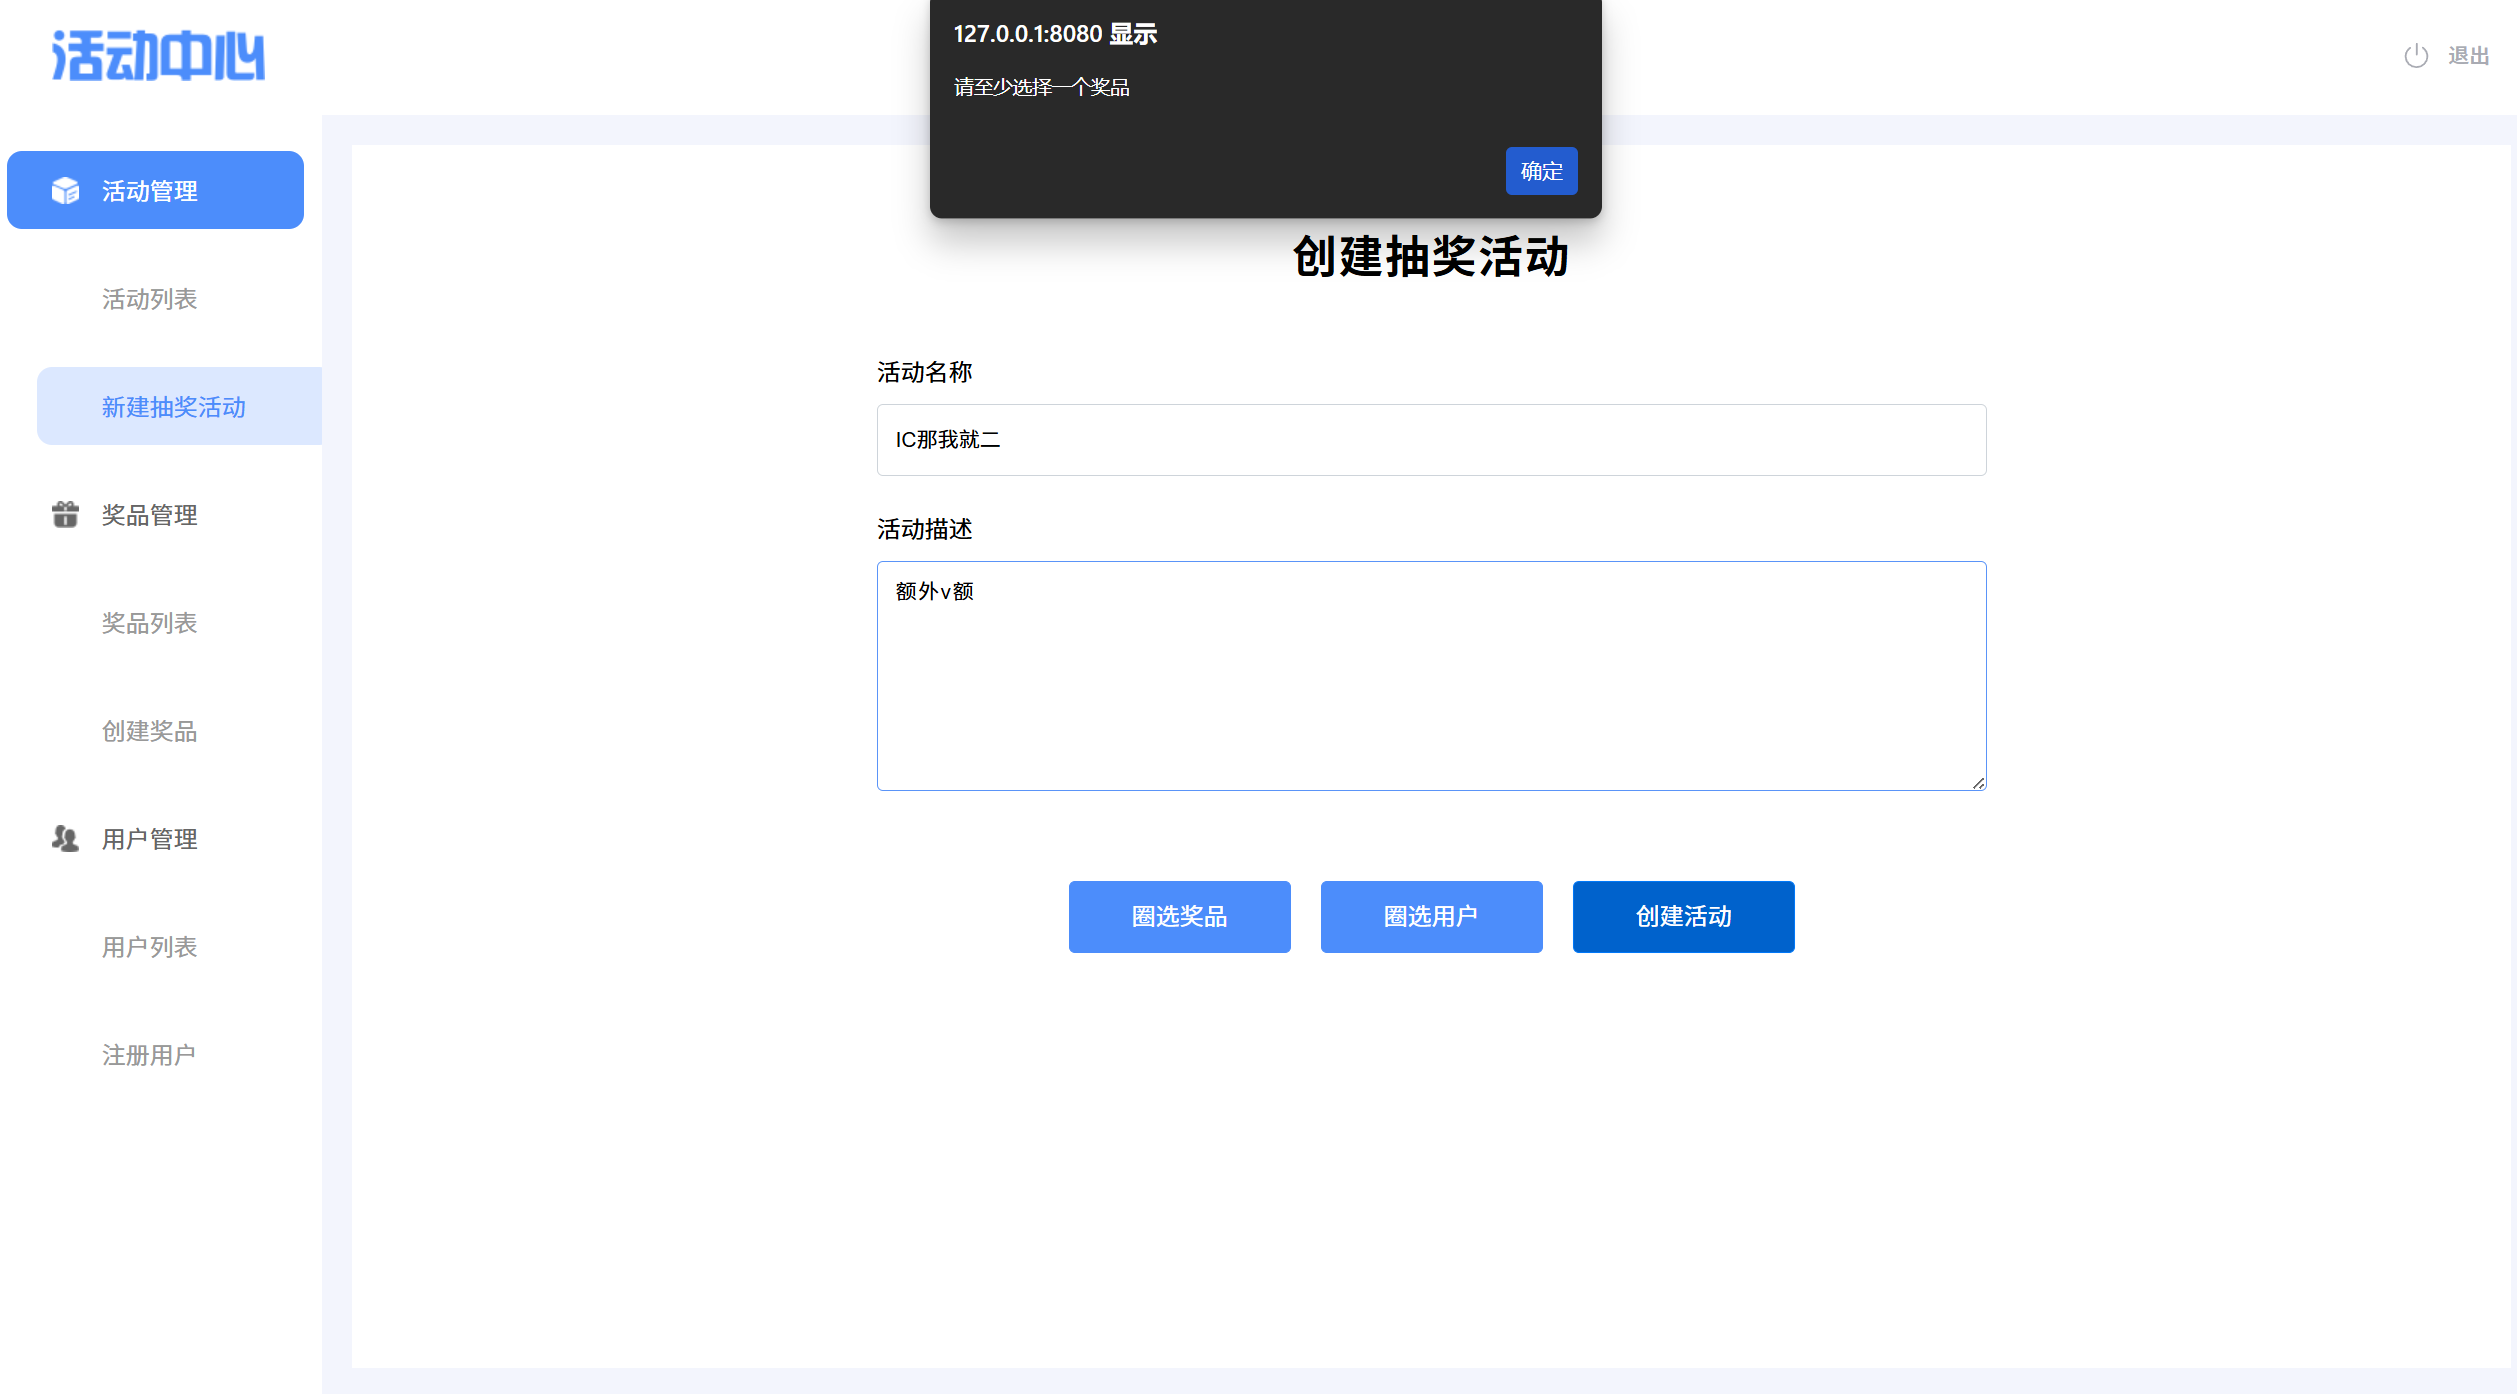Click the 活动中心 logo

[158, 56]
